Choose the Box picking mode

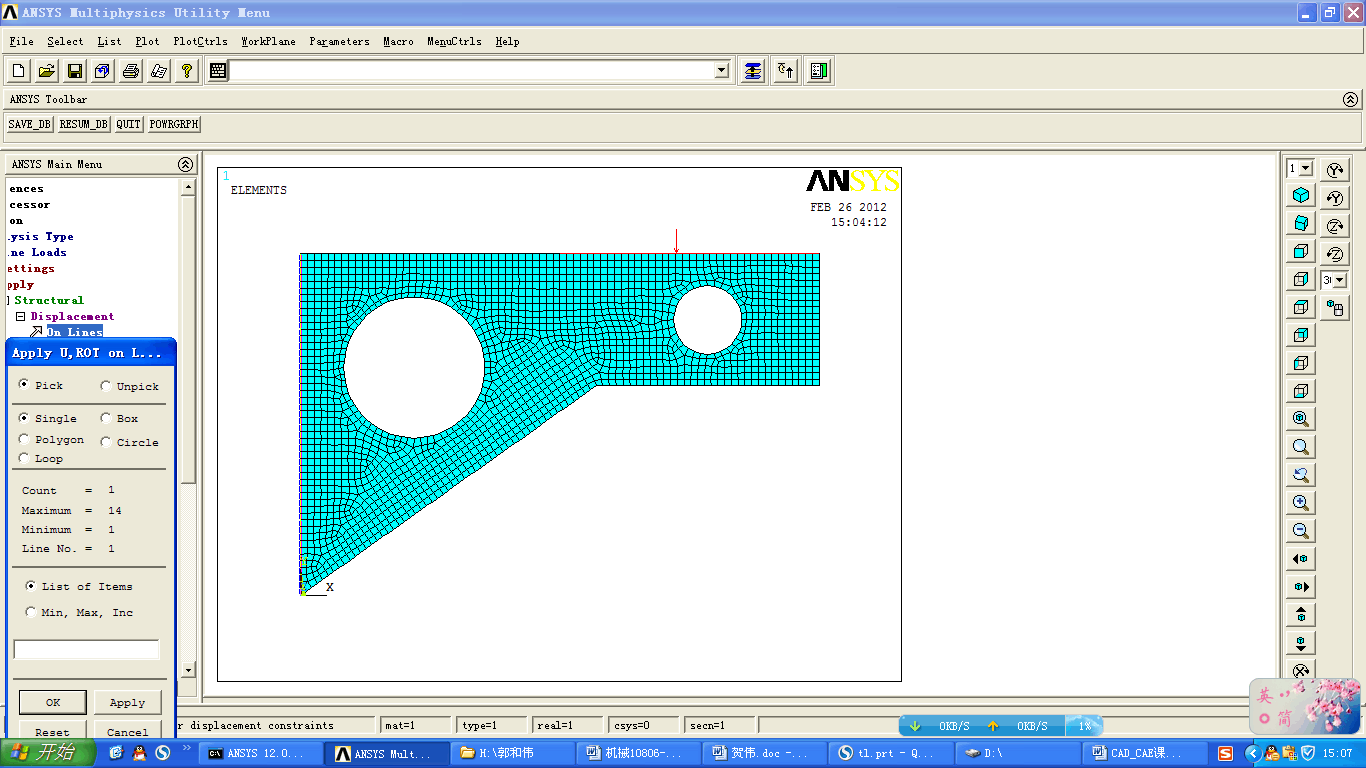click(106, 418)
